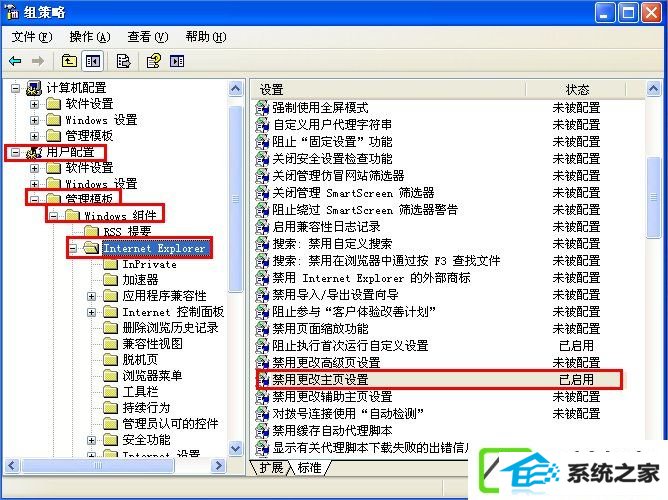Click the last toolbar icon after Help
The height and width of the screenshot is (500, 668).
(x=177, y=61)
